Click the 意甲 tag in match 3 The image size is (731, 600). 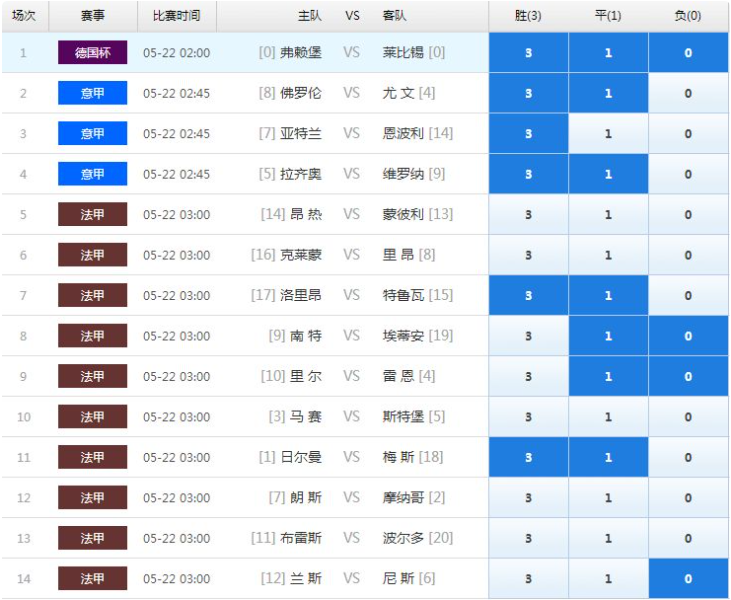tap(92, 134)
